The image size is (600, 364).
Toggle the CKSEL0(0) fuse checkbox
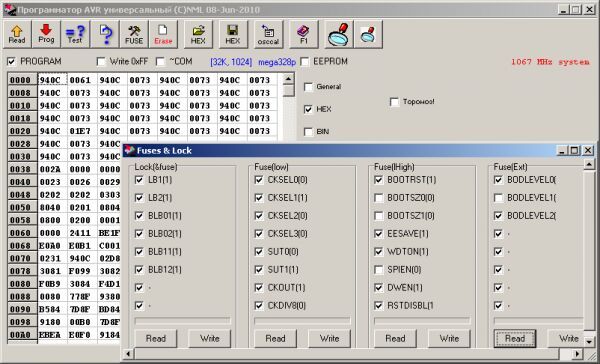coord(259,180)
